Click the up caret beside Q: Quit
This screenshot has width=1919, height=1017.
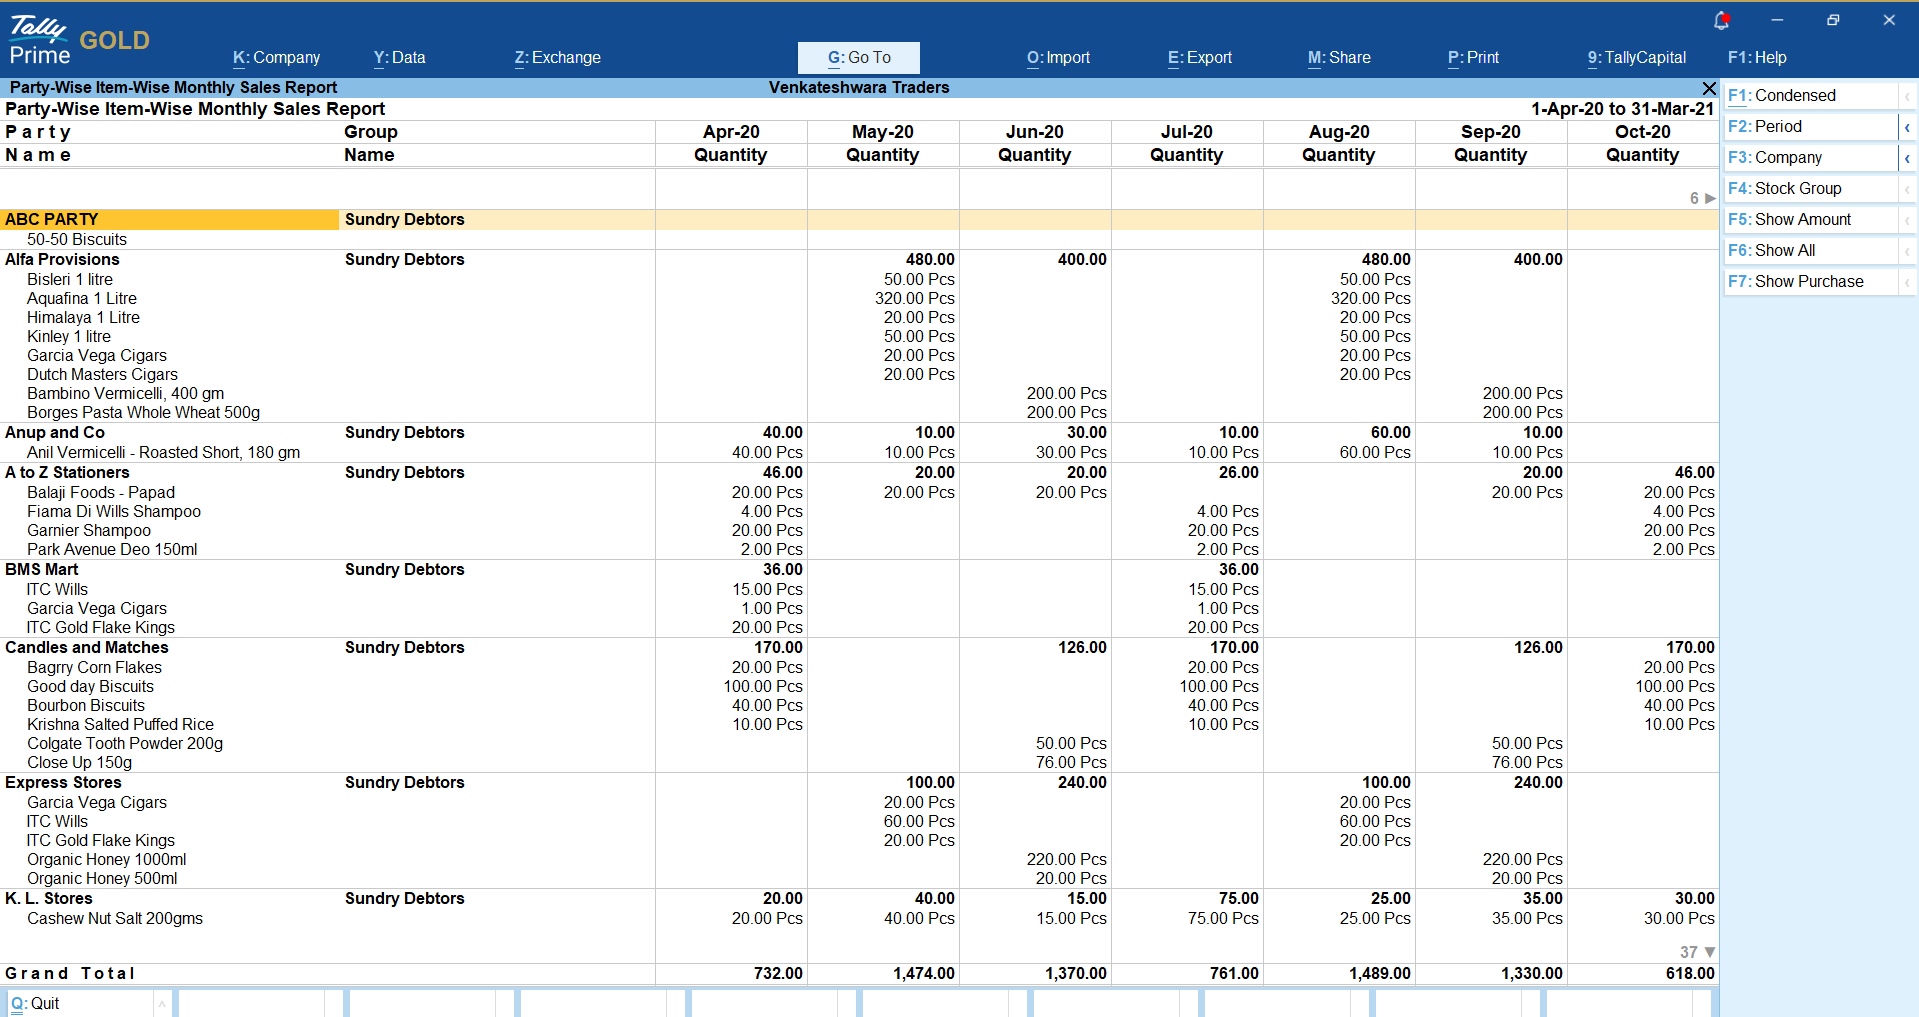[162, 1004]
